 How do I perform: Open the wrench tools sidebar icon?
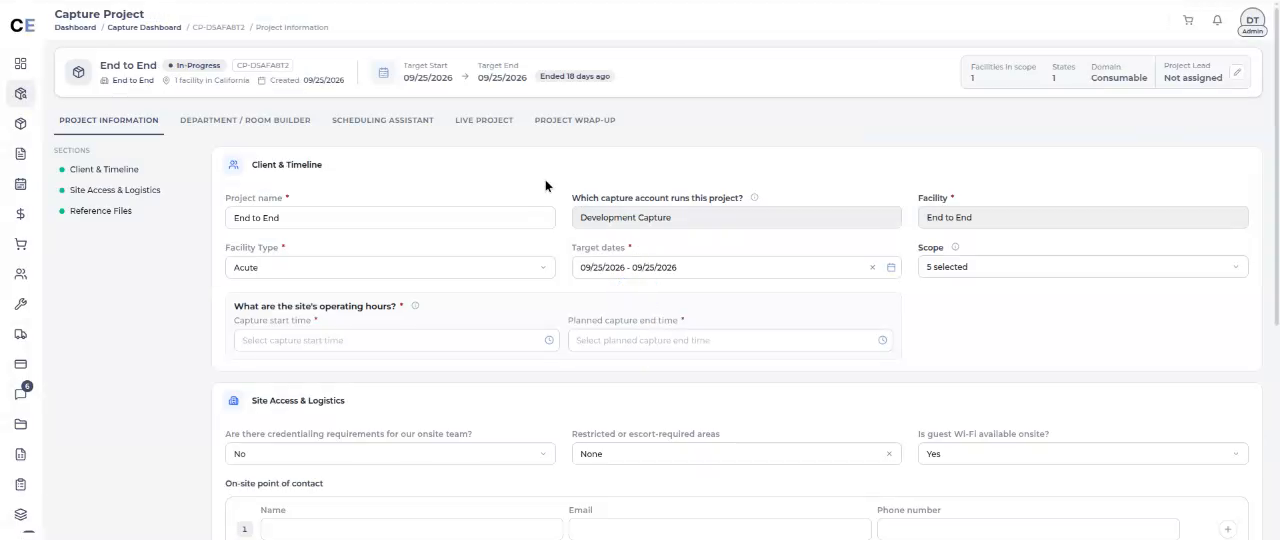click(x=20, y=304)
